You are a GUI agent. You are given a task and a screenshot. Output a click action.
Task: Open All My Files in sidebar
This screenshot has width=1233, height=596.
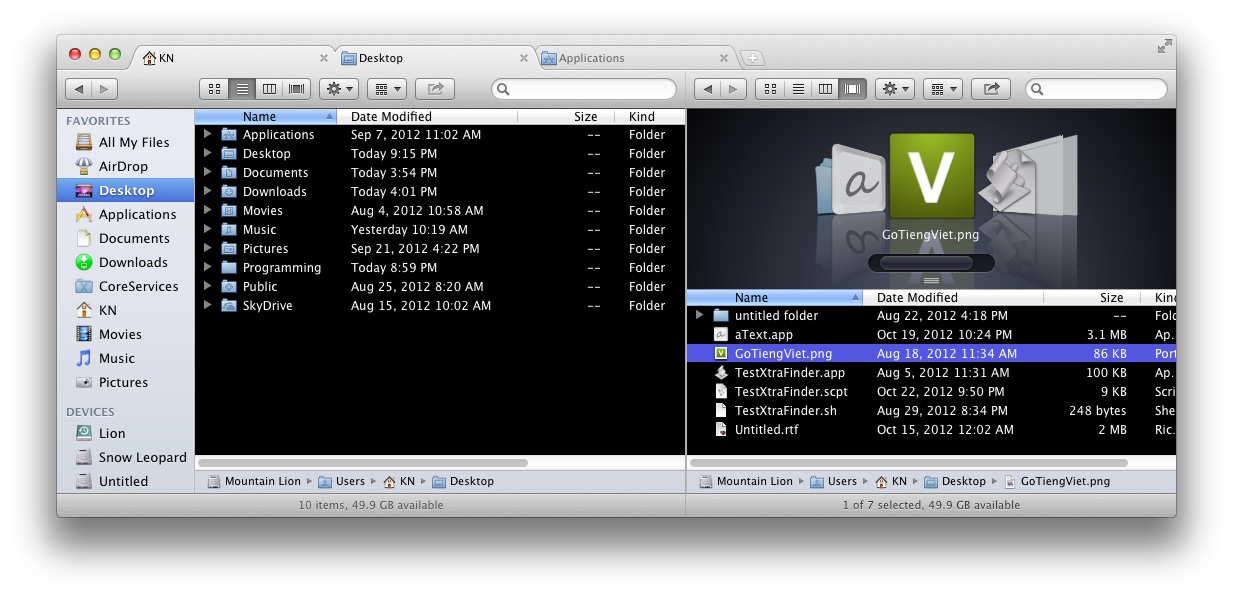coord(124,142)
